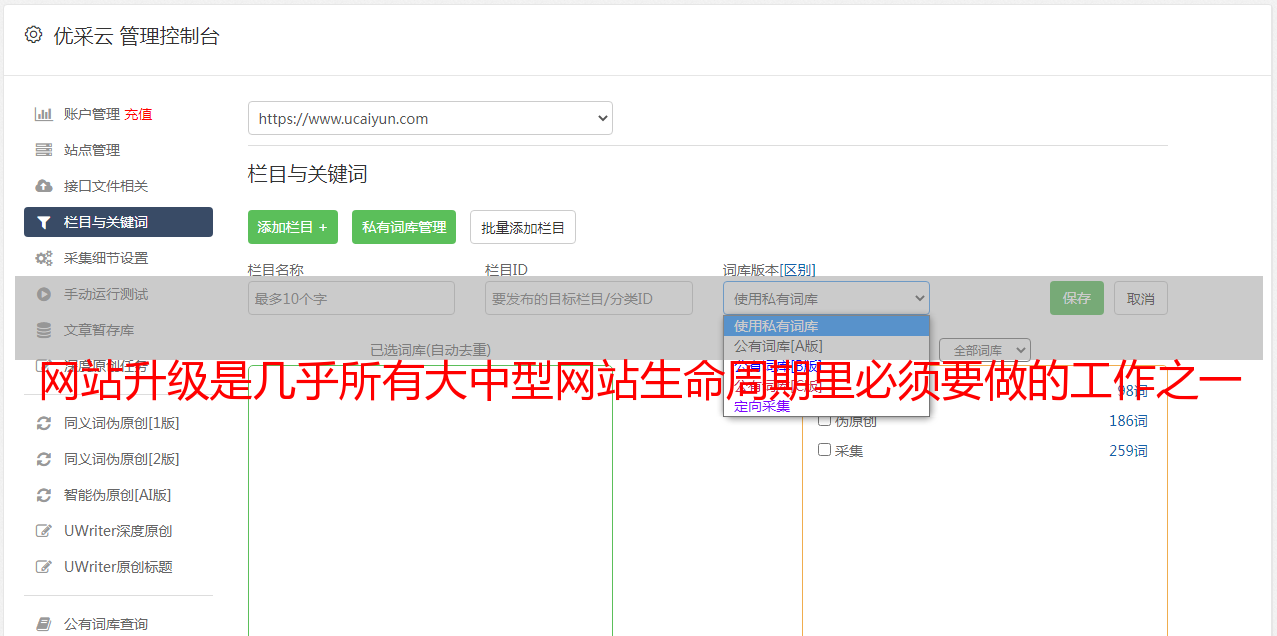1277x636 pixels.
Task: Click the edit icon for UWriter原创标题
Action: (43, 567)
